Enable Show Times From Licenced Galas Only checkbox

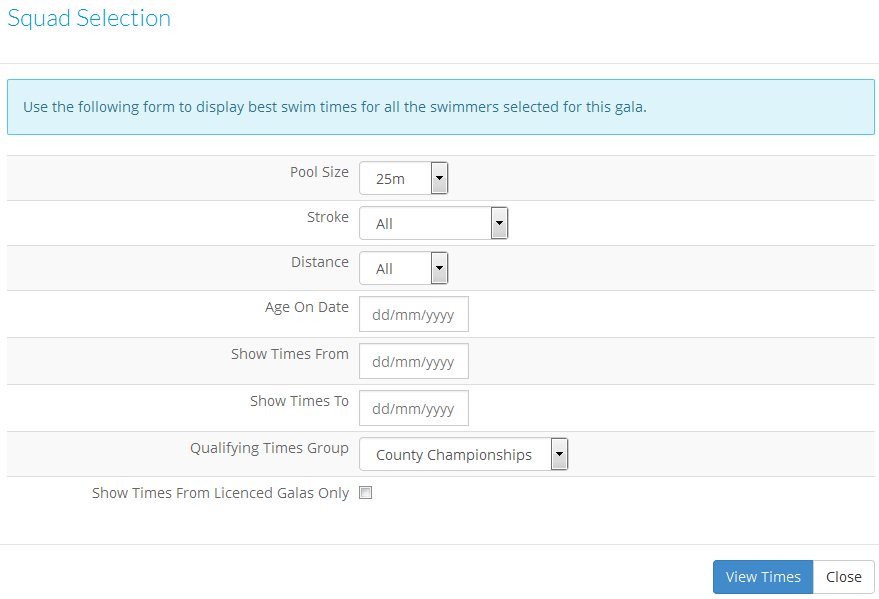coord(366,493)
